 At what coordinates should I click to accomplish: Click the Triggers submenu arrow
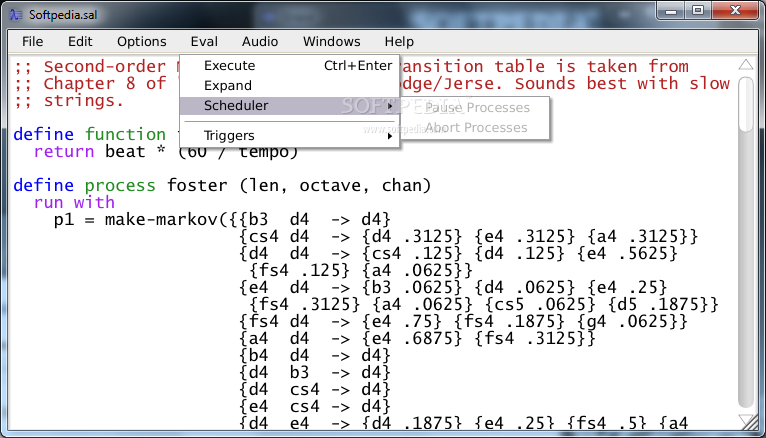[x=390, y=136]
